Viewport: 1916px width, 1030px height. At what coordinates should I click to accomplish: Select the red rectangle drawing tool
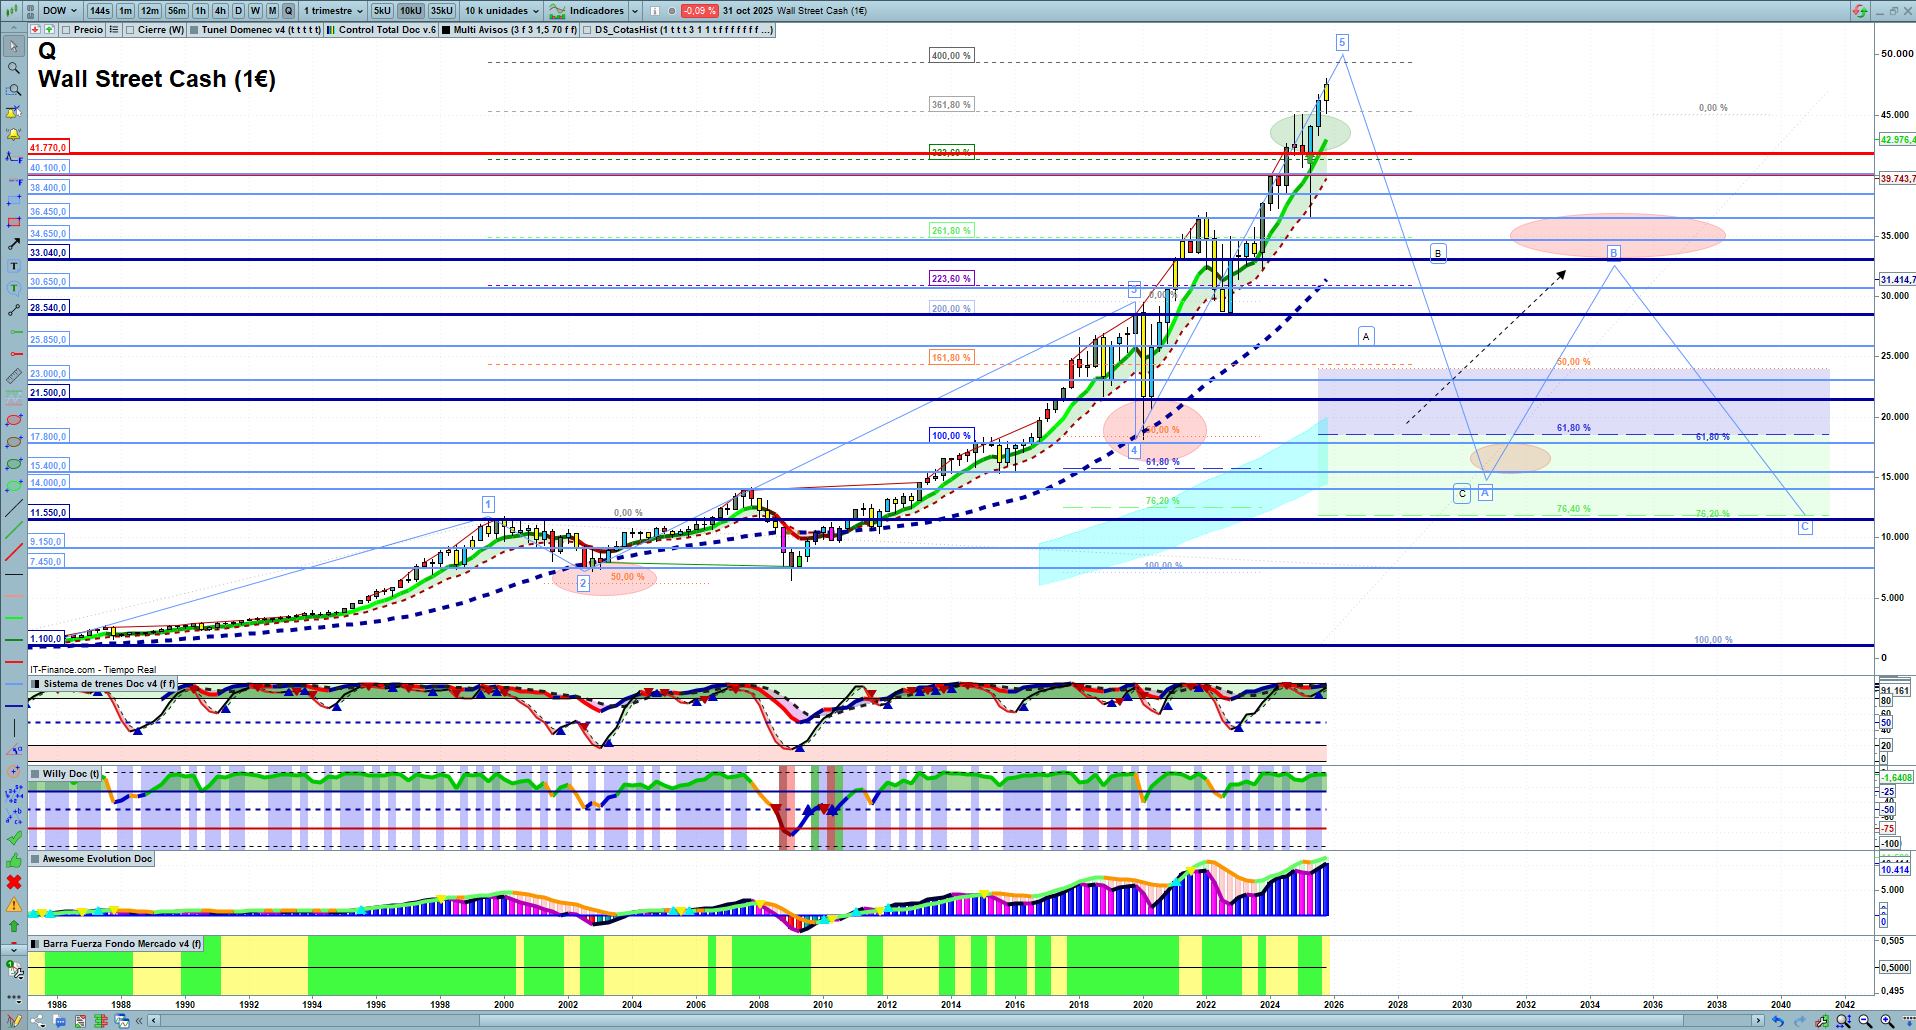(x=14, y=222)
